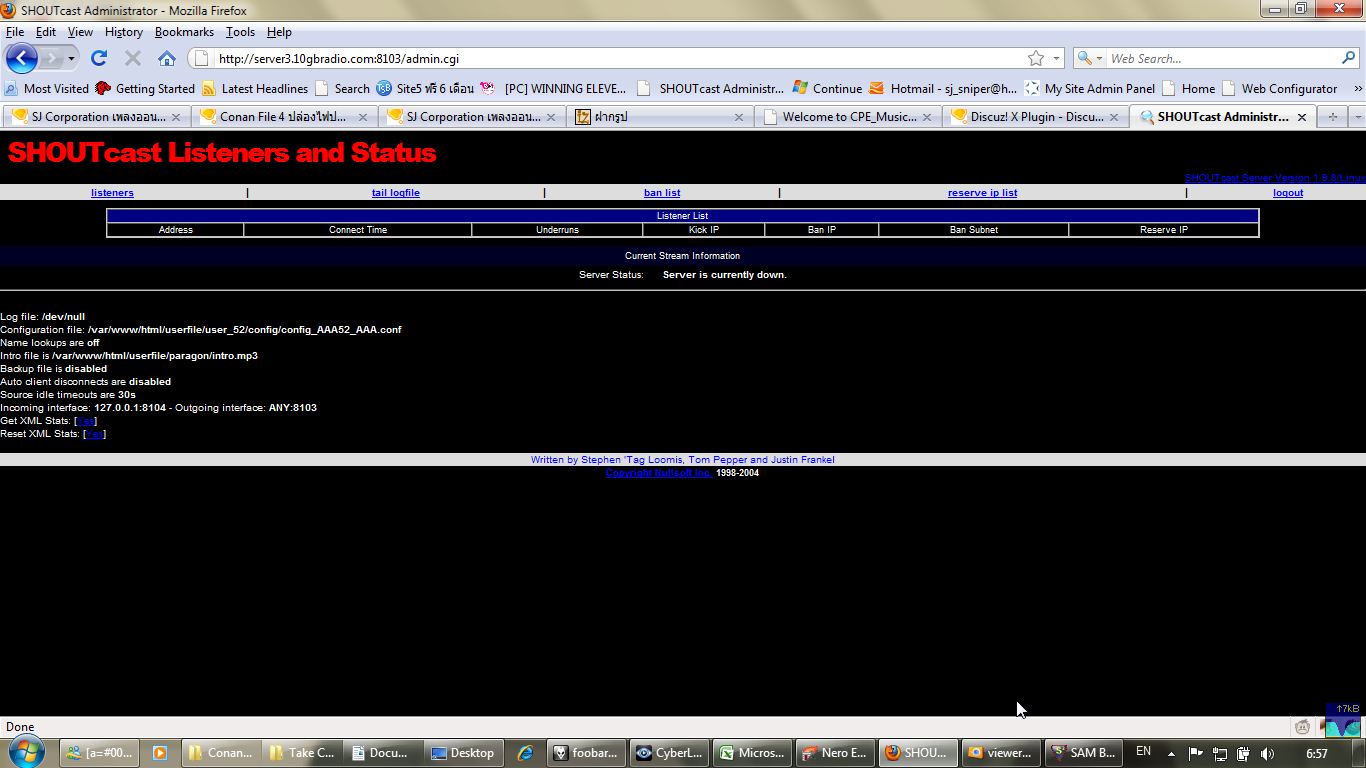
Task: Switch to the Discuz! X Plugin tab
Action: [1035, 117]
